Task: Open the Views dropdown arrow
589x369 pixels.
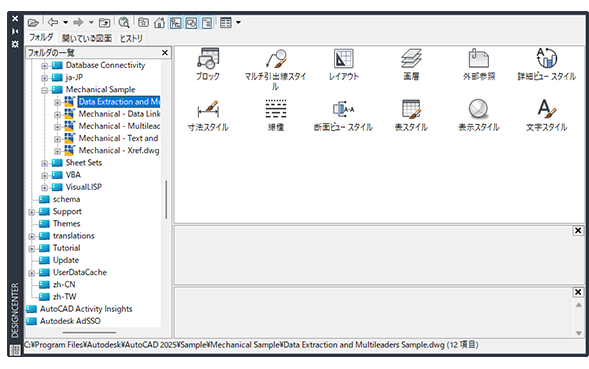Action: pyautogui.click(x=238, y=23)
